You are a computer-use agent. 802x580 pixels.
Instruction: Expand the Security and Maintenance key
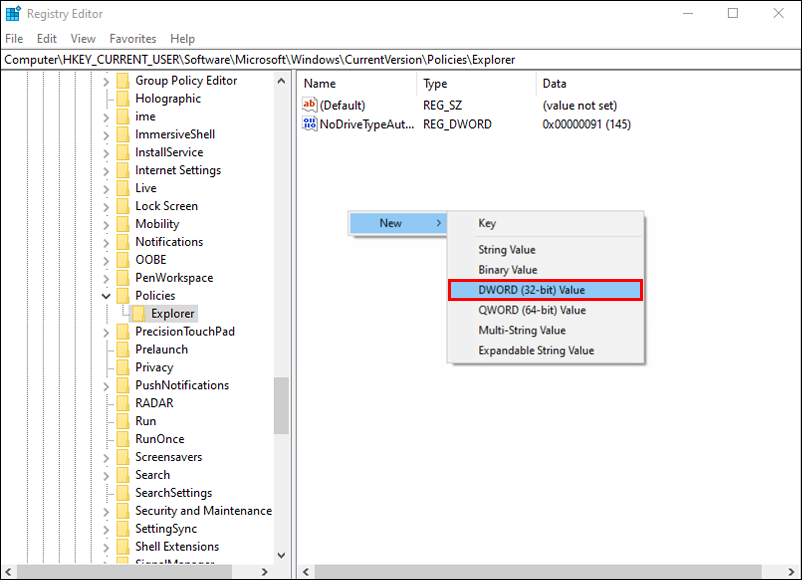106,511
